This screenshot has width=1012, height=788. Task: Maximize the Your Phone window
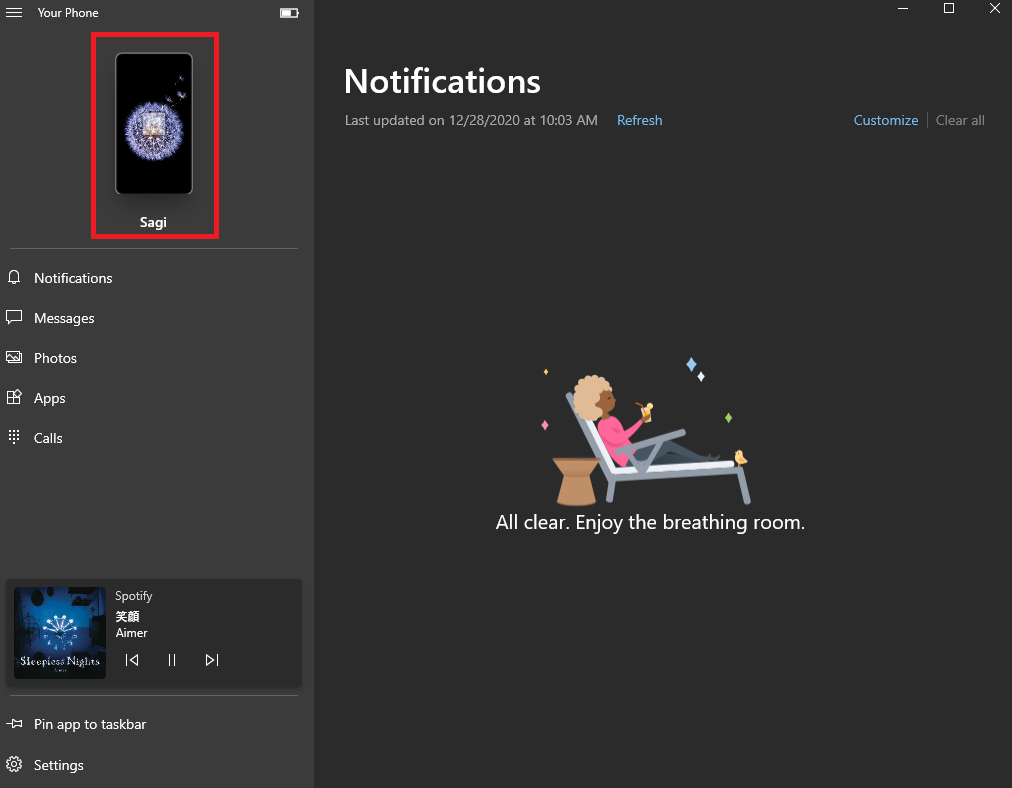(x=949, y=8)
